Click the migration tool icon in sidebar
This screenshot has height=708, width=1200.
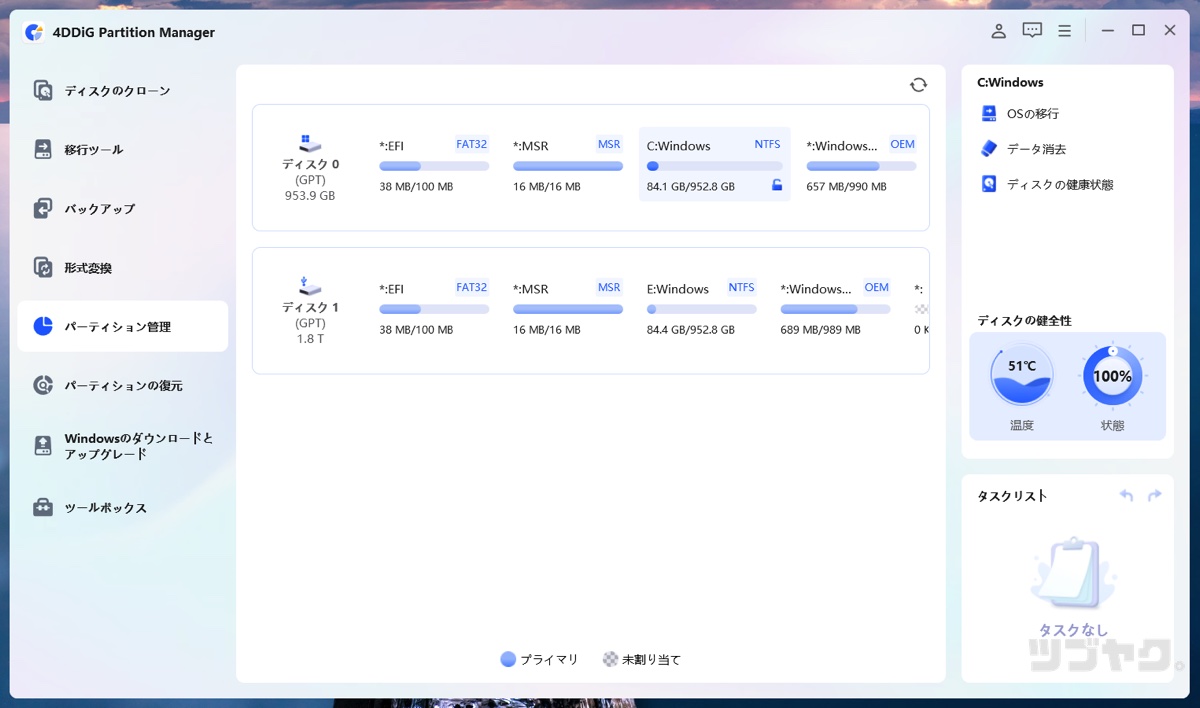(43, 150)
